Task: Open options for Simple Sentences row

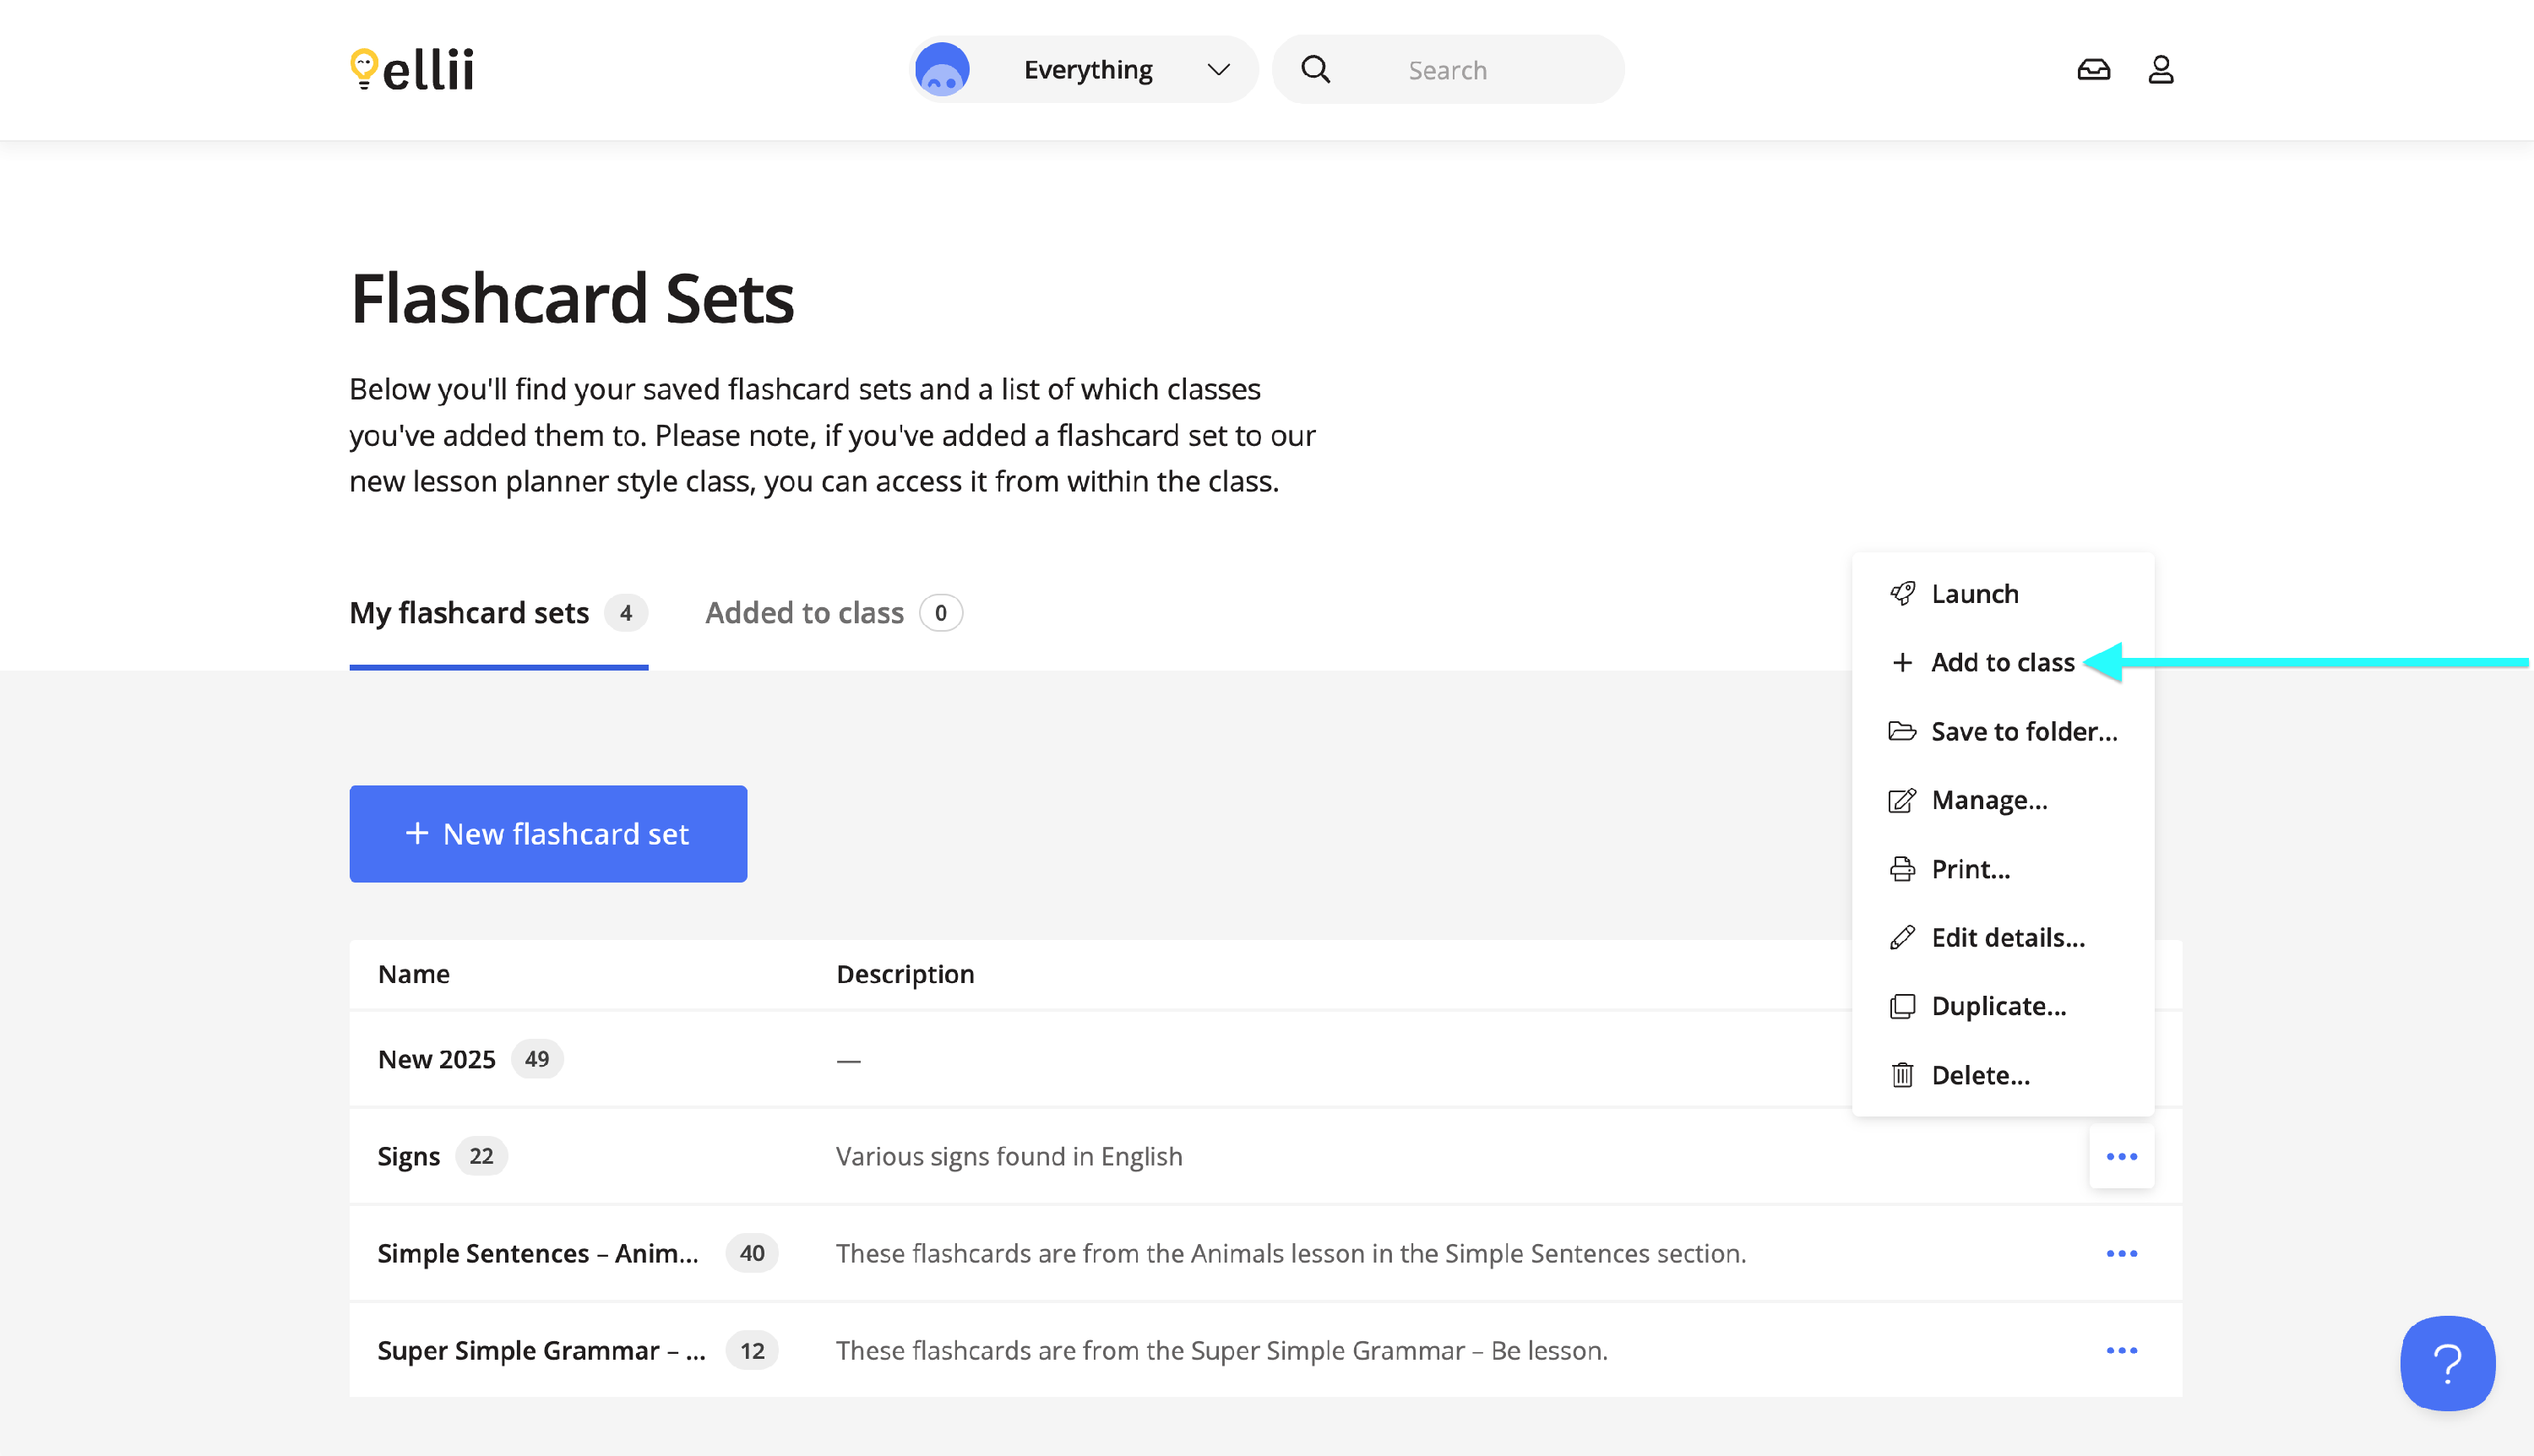Action: click(x=2121, y=1254)
